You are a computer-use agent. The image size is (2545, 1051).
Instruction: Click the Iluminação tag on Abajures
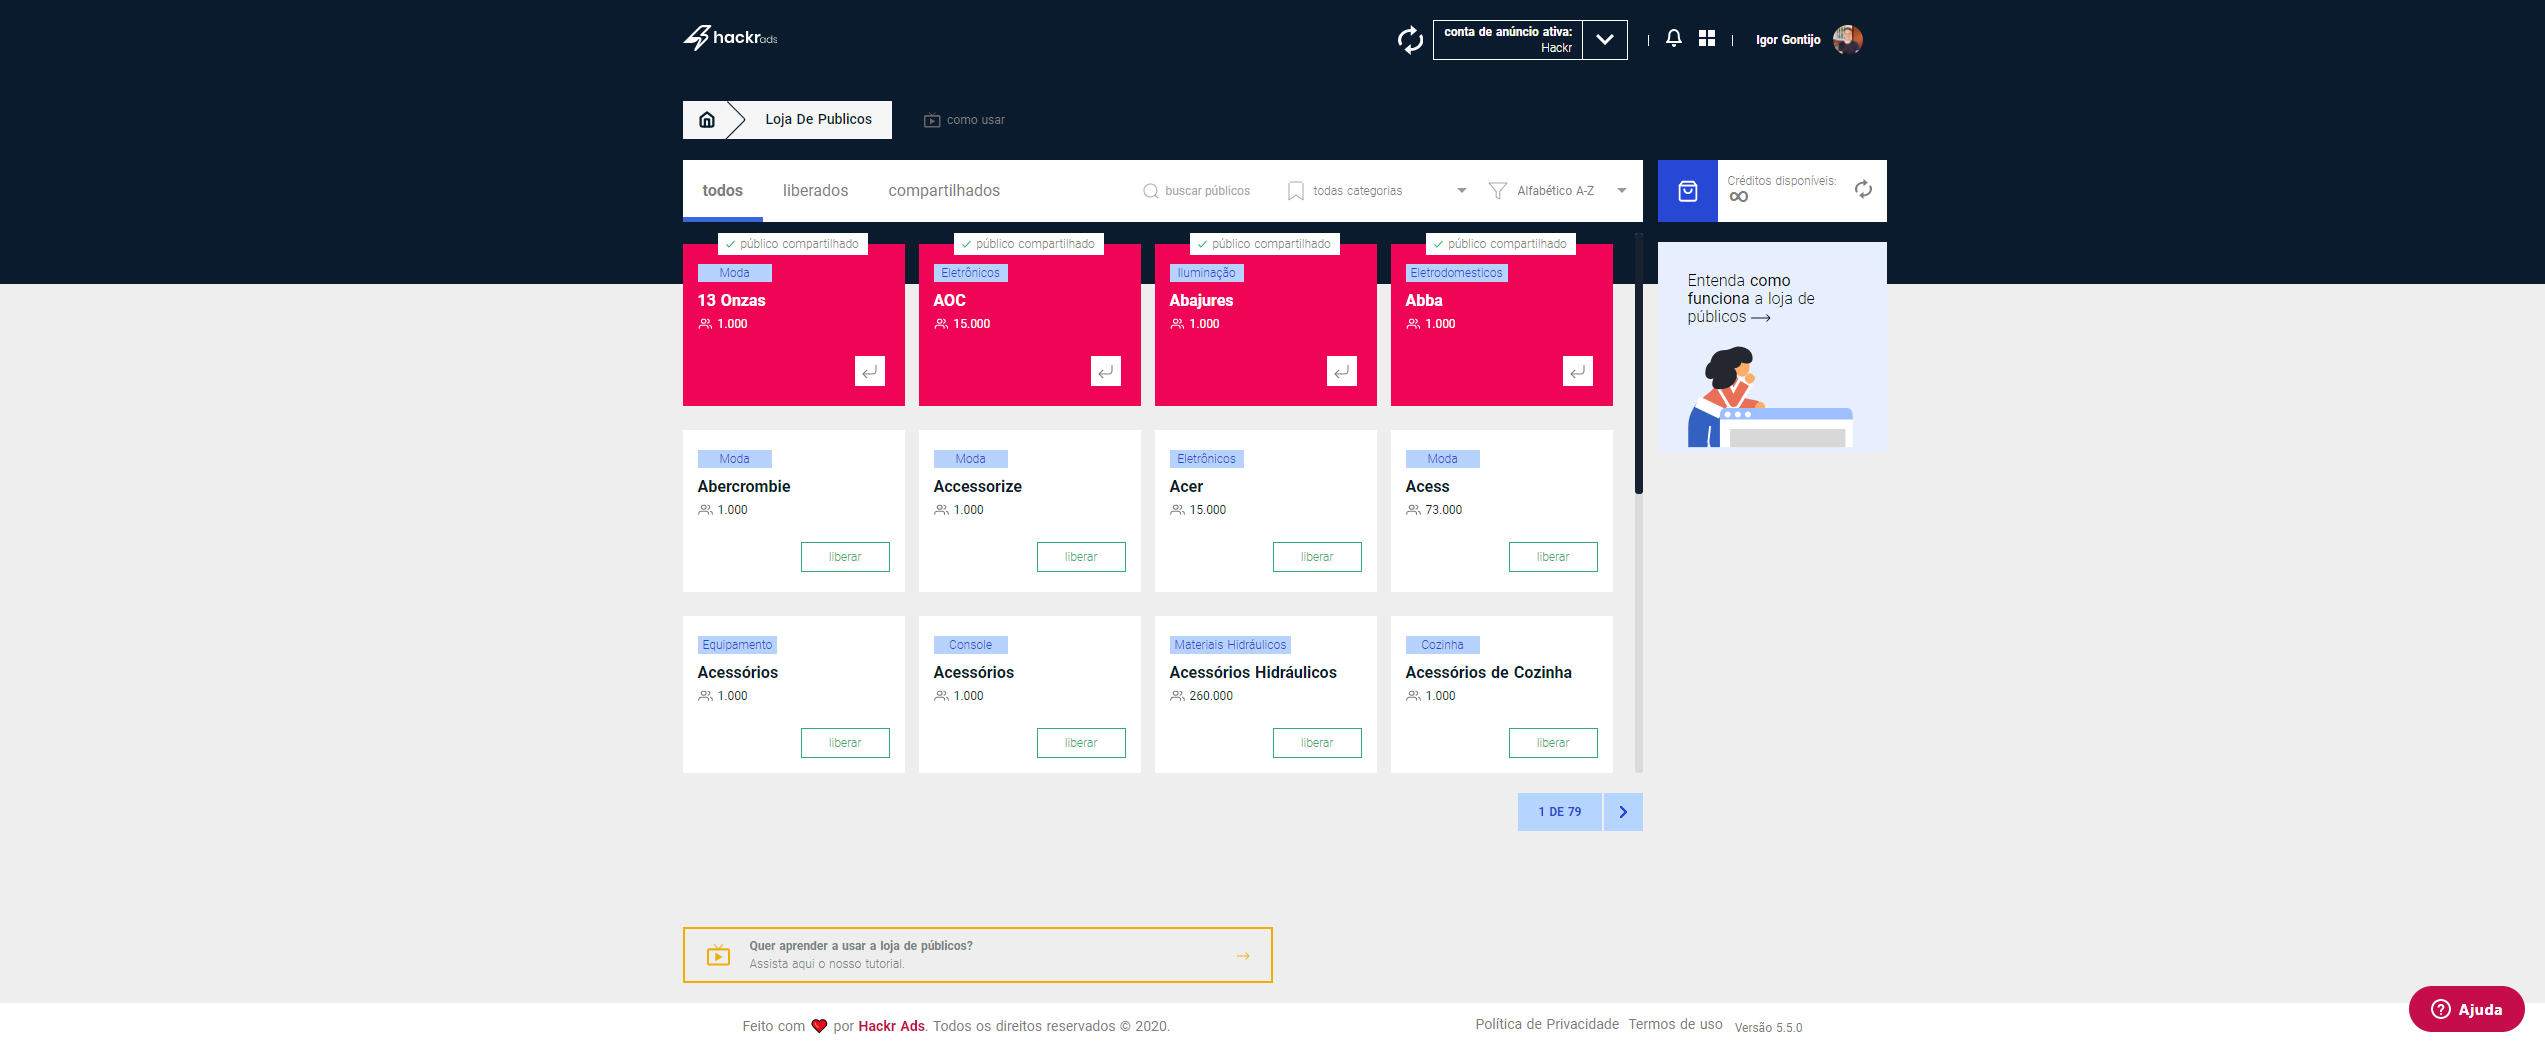[x=1206, y=273]
